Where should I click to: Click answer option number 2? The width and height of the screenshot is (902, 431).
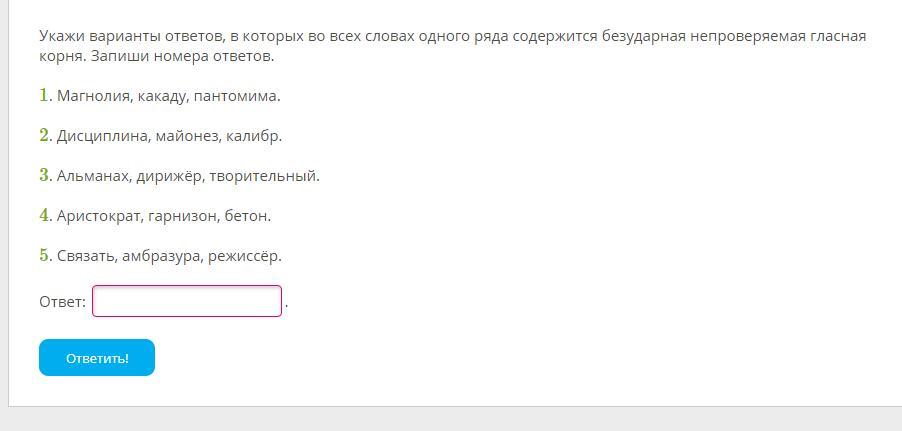pyautogui.click(x=160, y=136)
